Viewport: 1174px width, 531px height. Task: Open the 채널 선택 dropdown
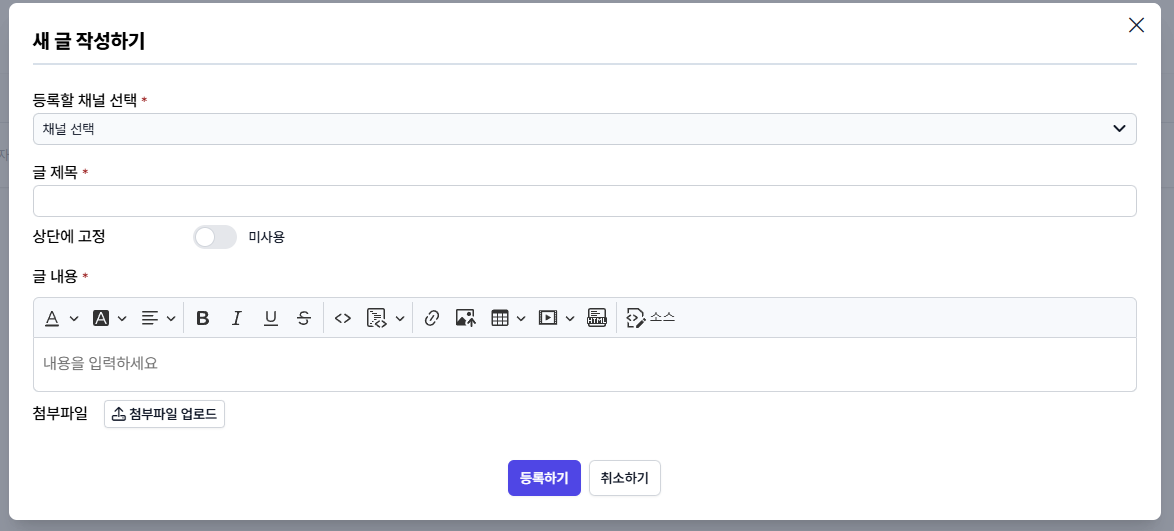pyautogui.click(x=584, y=129)
